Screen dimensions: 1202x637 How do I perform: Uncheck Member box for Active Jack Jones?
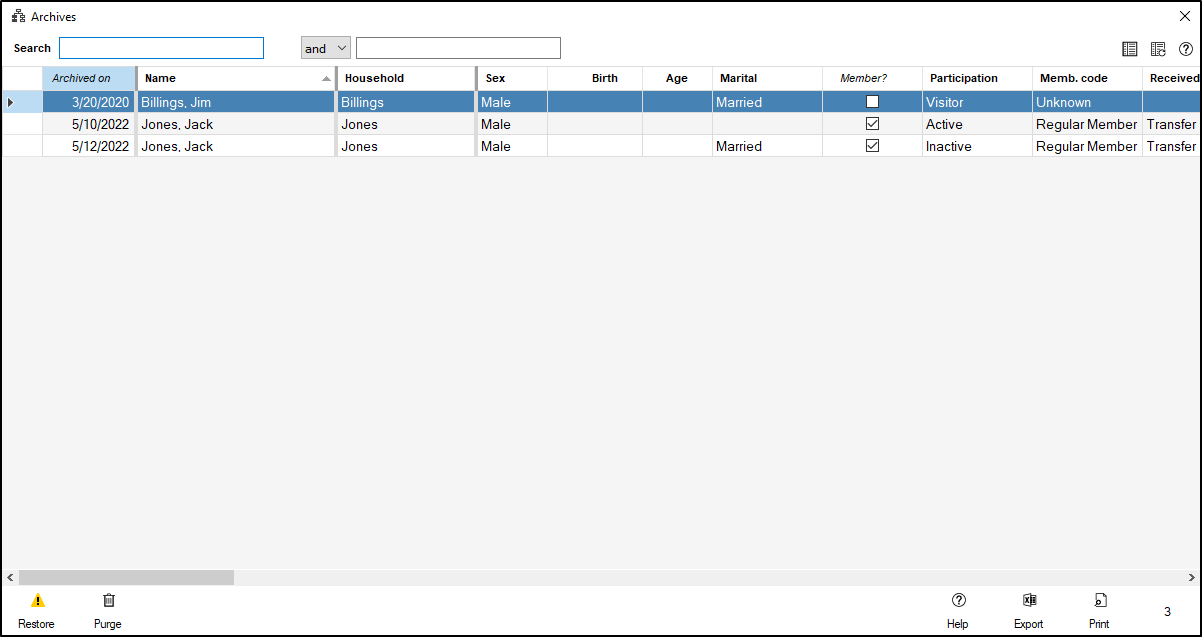pos(872,124)
